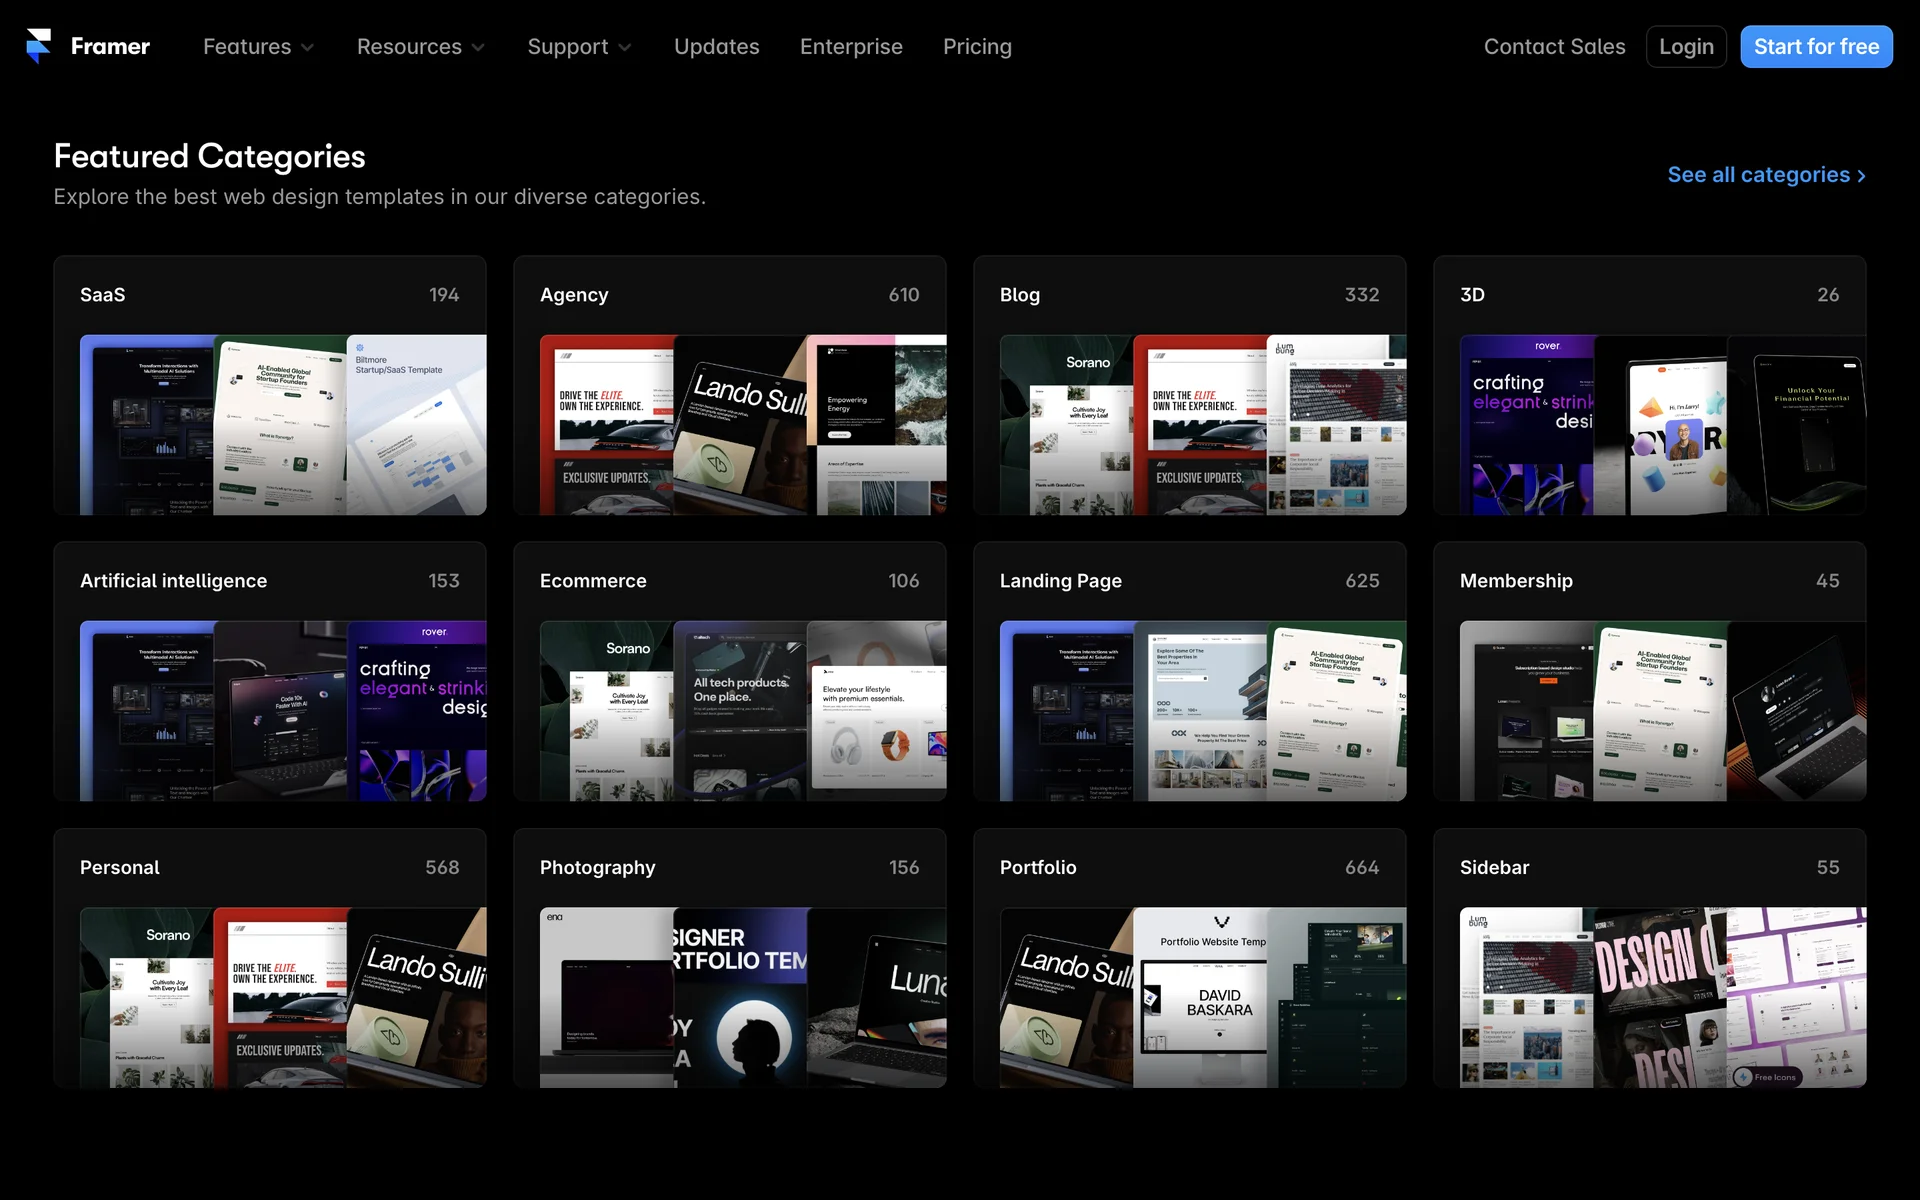1920x1200 pixels.
Task: Go to the Updates page
Action: 716,47
